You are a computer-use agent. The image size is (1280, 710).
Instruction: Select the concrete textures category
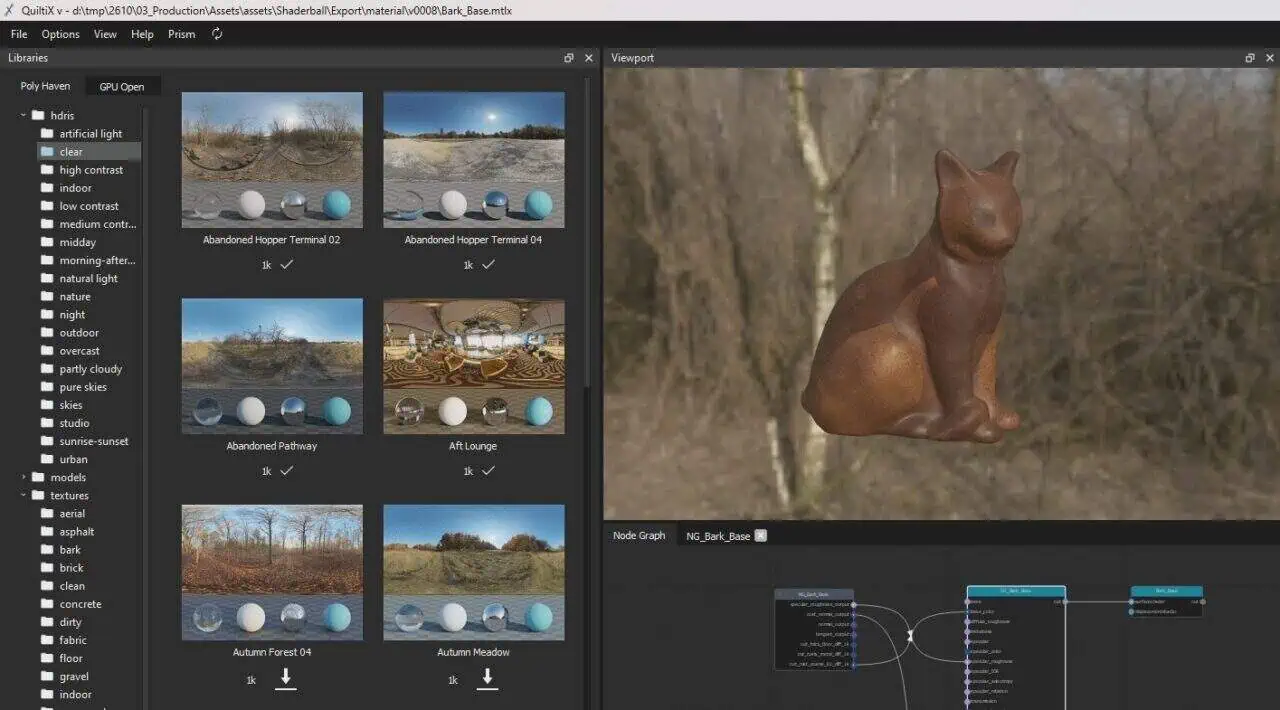pyautogui.click(x=80, y=604)
